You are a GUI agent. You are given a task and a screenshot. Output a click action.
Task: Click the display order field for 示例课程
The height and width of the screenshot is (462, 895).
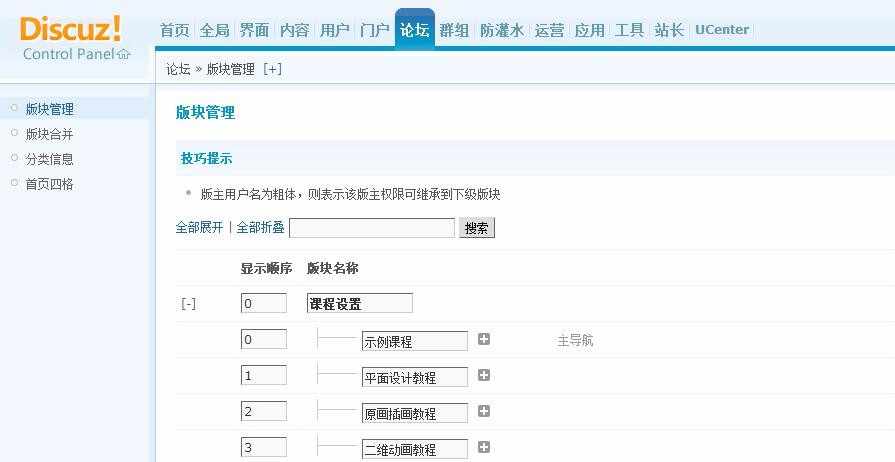264,339
